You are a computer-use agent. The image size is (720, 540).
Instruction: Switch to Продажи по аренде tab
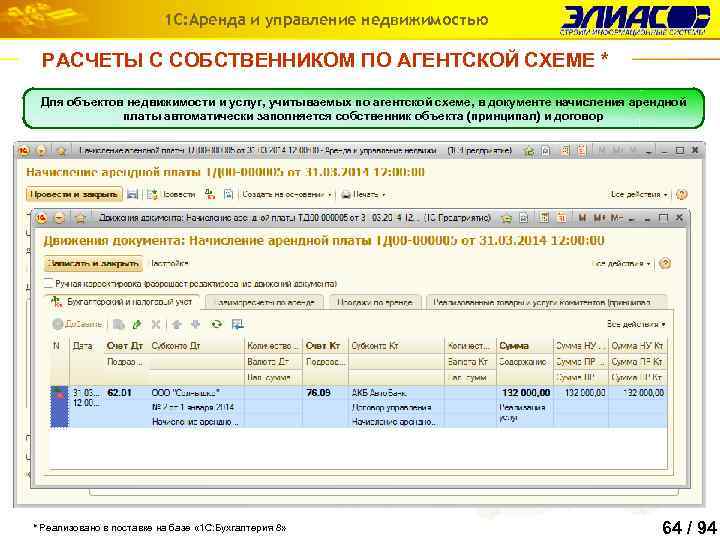(x=375, y=303)
